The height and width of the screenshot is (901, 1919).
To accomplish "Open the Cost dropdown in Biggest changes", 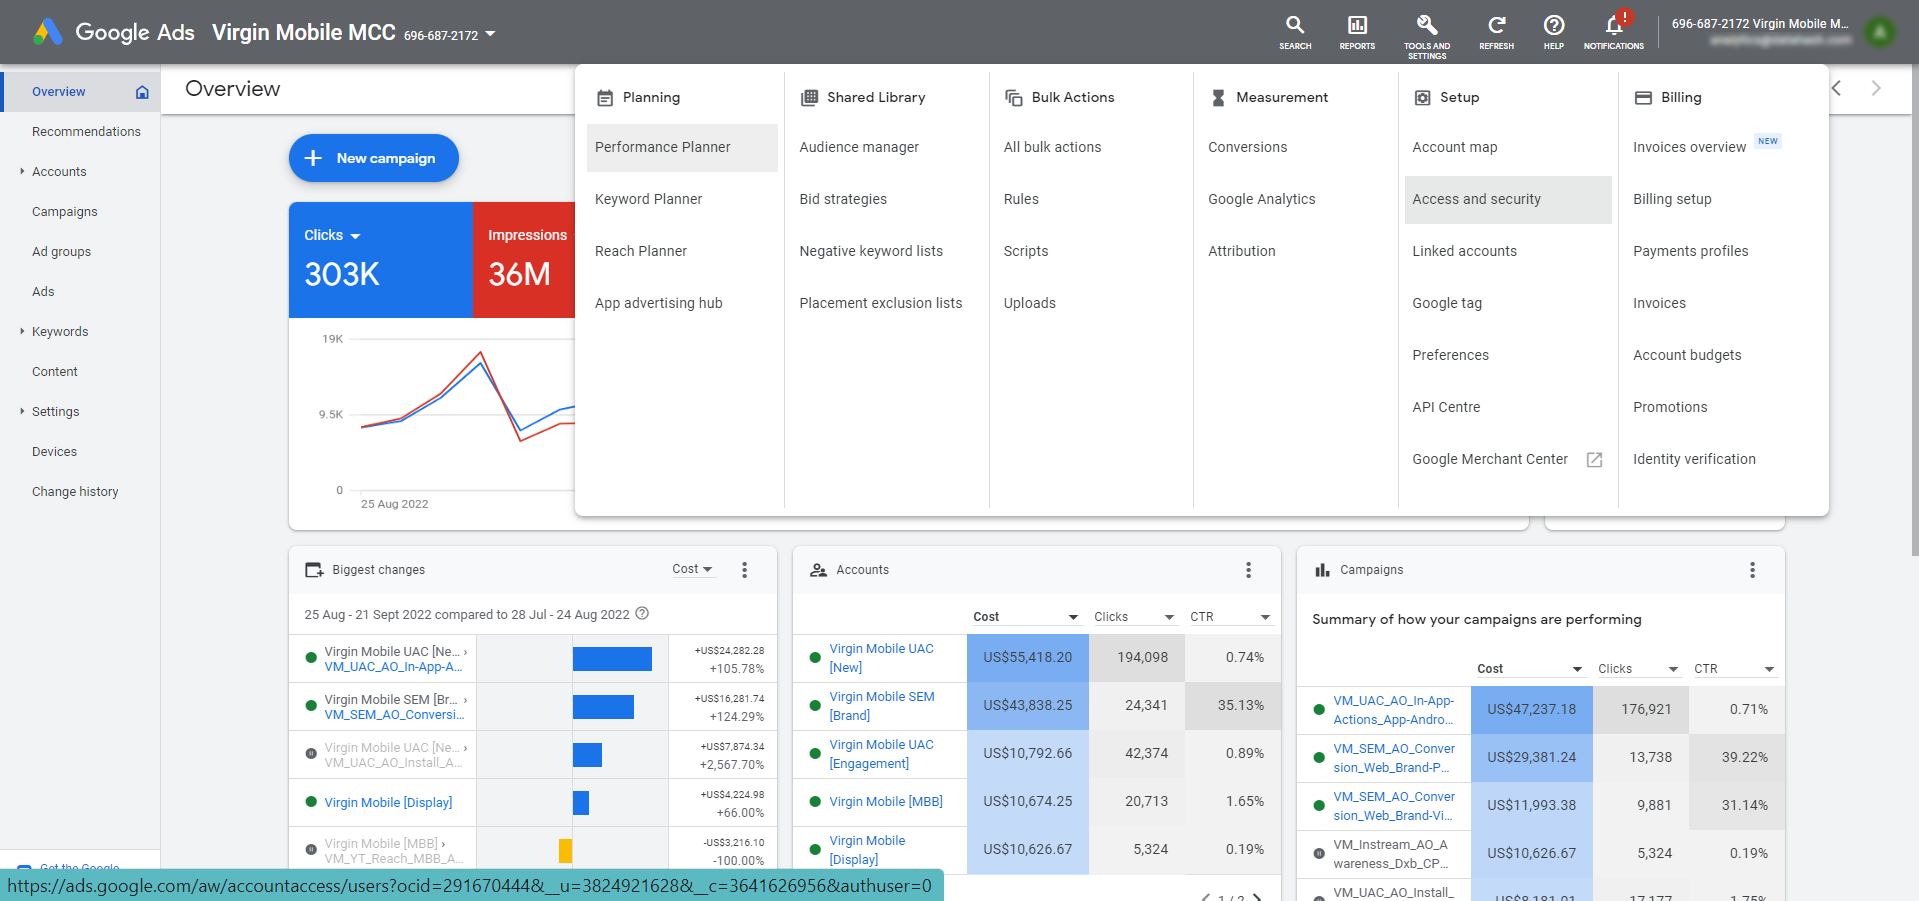I will (x=692, y=569).
